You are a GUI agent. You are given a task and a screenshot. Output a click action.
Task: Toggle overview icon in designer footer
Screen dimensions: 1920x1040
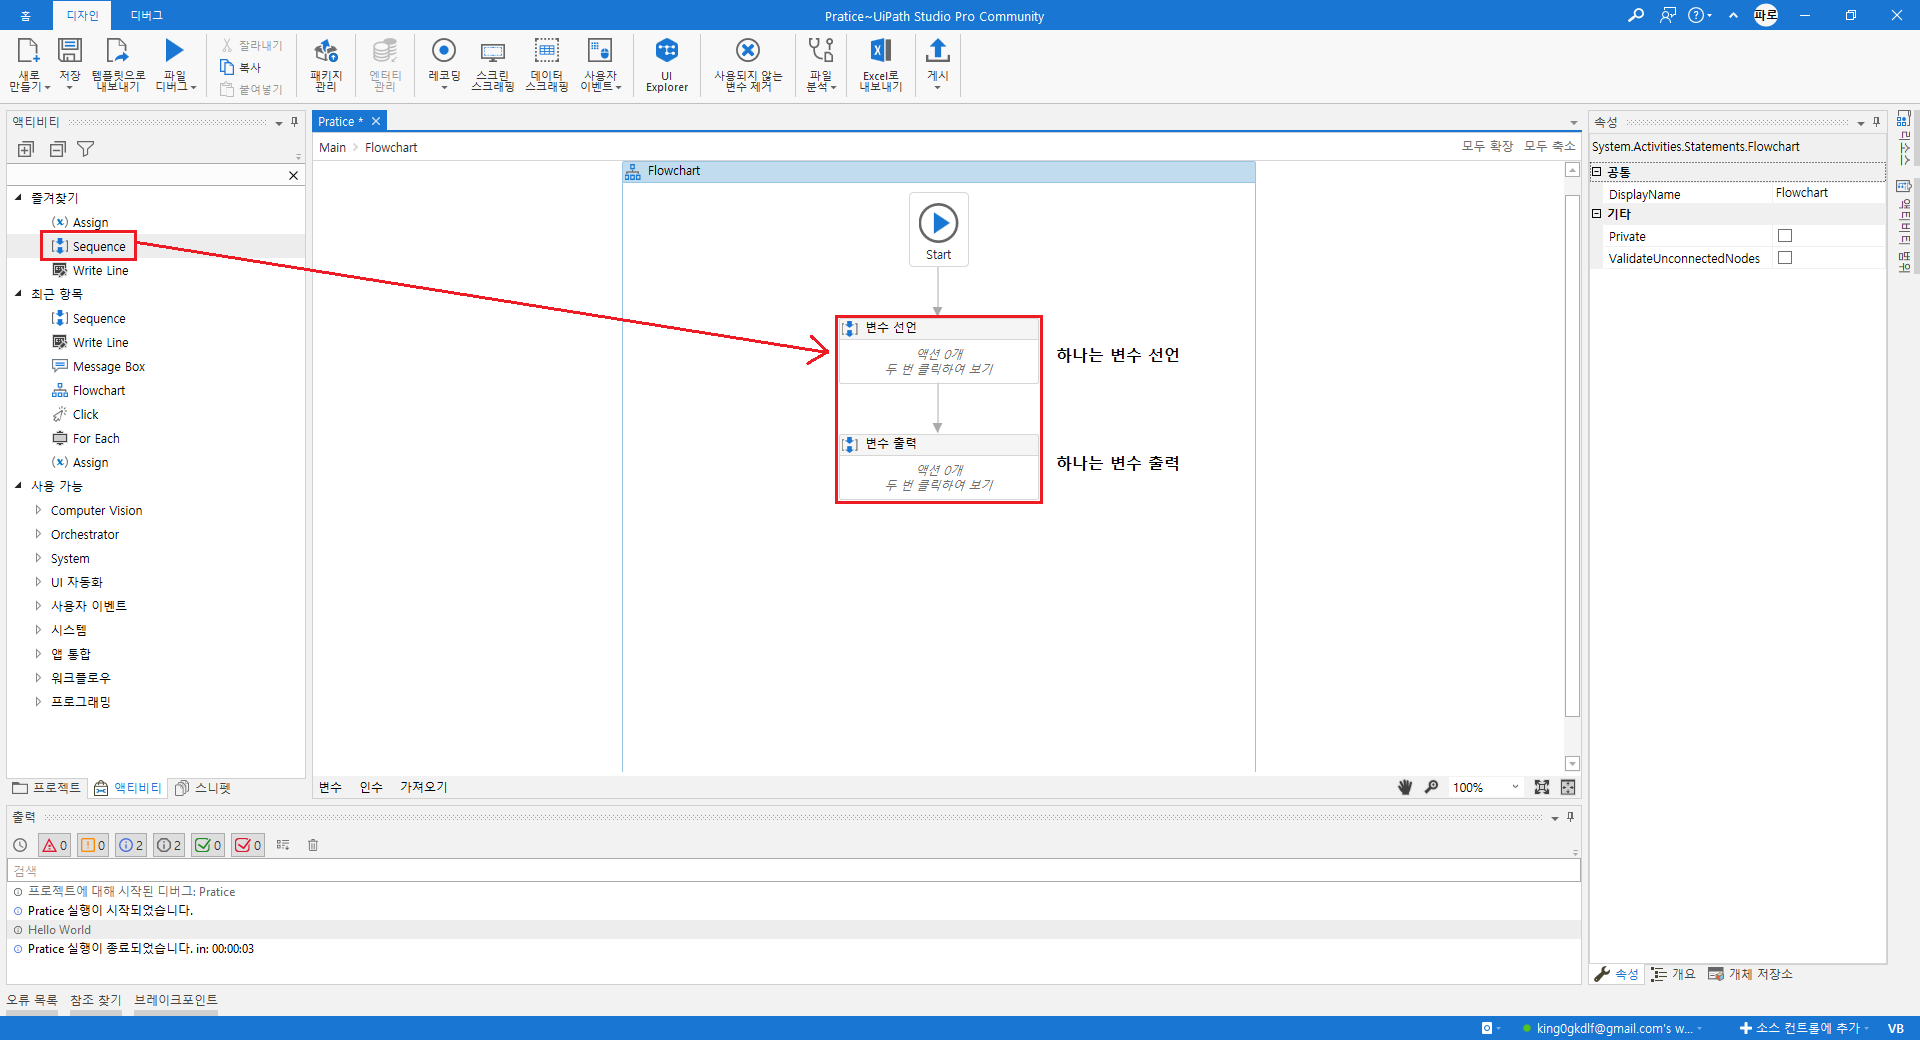[1568, 787]
